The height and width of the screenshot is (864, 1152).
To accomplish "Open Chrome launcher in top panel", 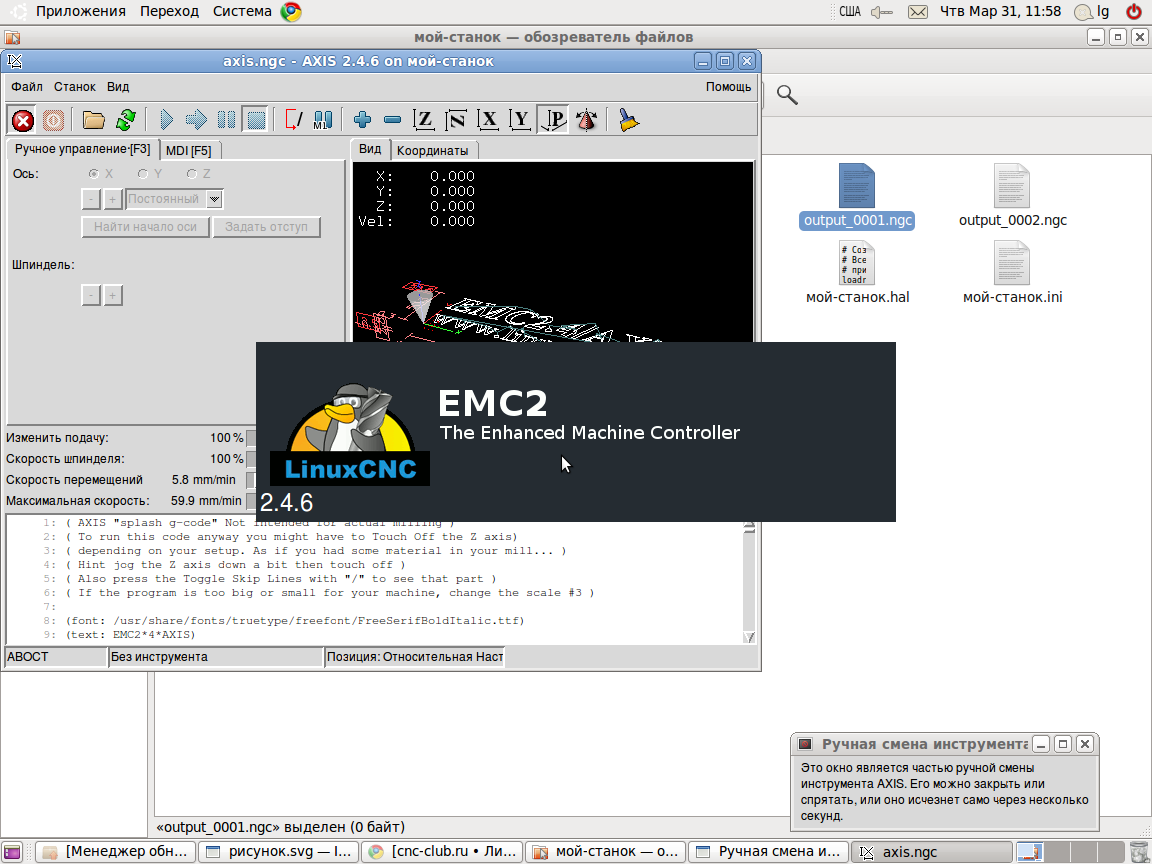I will [x=291, y=12].
